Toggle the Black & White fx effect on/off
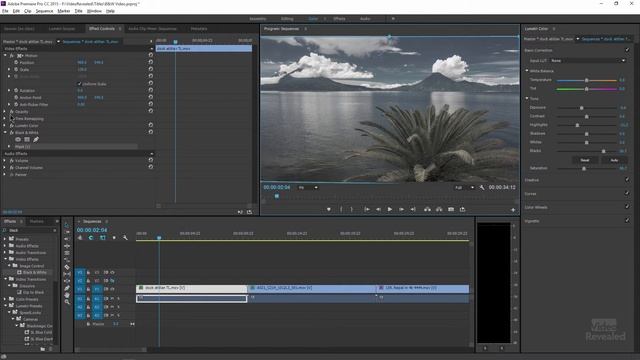Image resolution: width=640 pixels, height=360 pixels. (11, 132)
